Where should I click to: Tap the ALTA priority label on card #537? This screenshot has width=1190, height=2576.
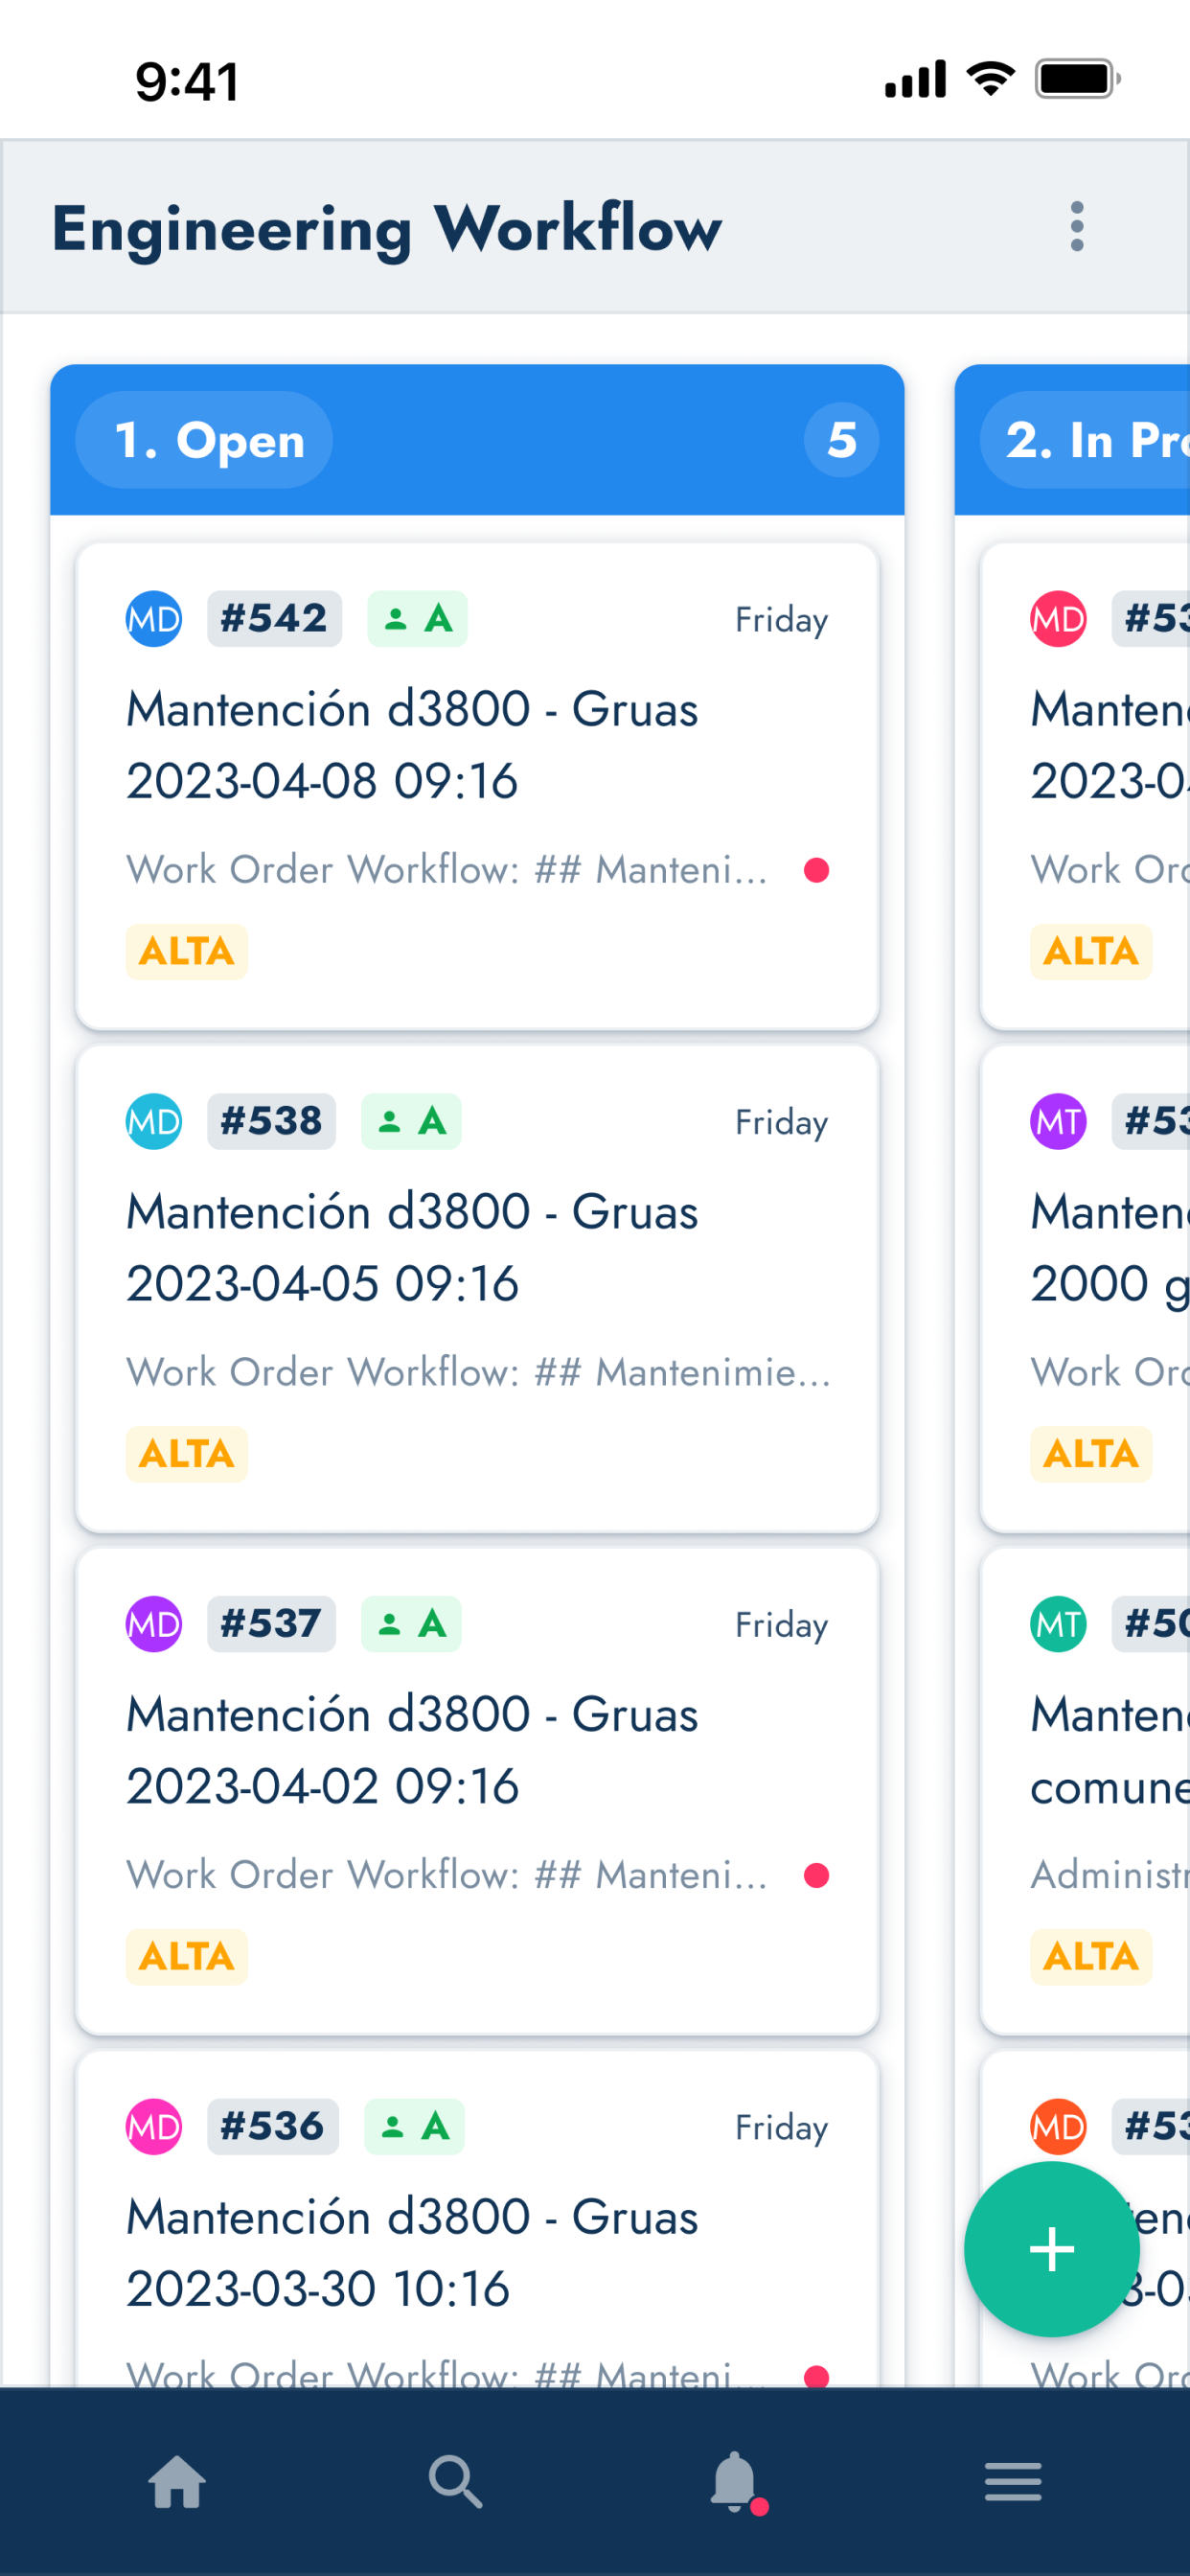pos(186,1956)
